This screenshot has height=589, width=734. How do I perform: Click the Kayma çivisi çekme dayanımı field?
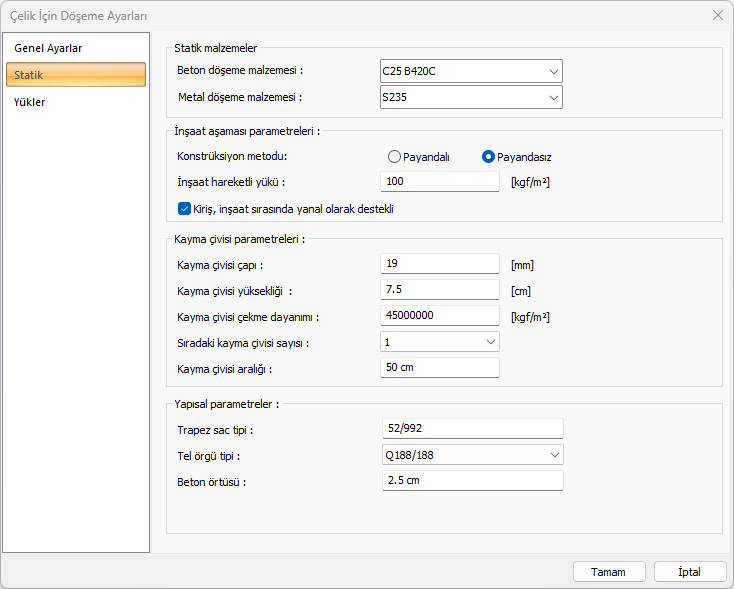(x=440, y=316)
